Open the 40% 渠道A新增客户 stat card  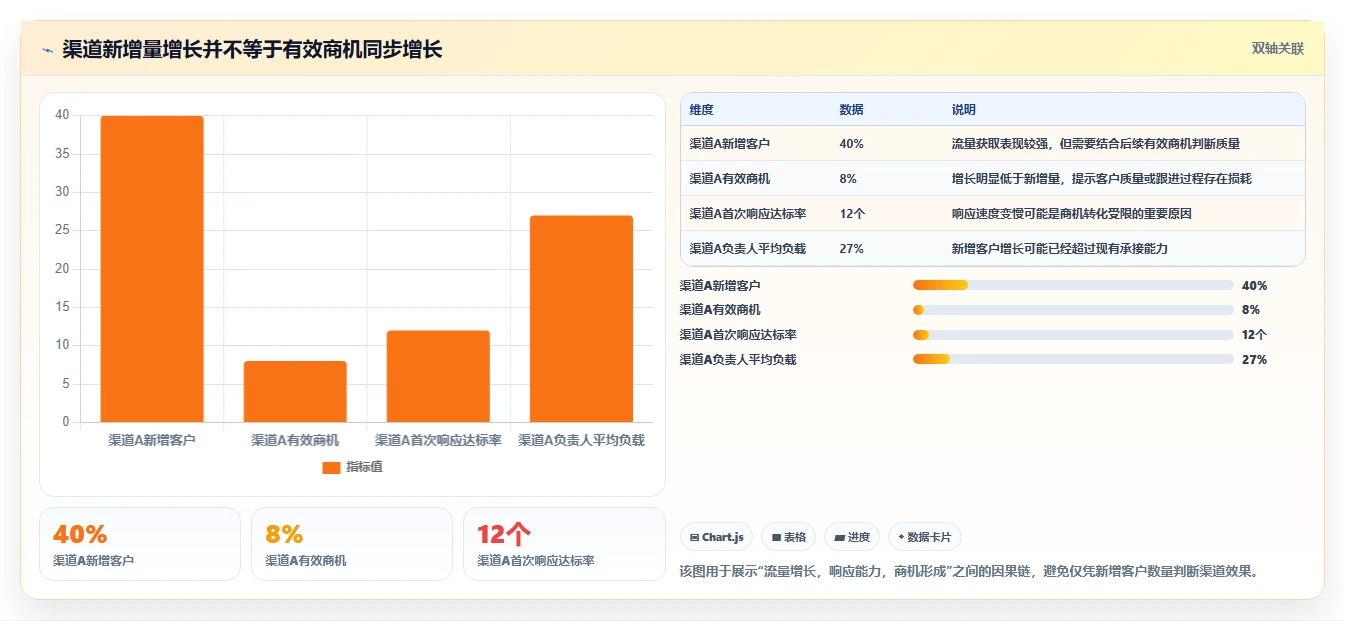pos(140,544)
